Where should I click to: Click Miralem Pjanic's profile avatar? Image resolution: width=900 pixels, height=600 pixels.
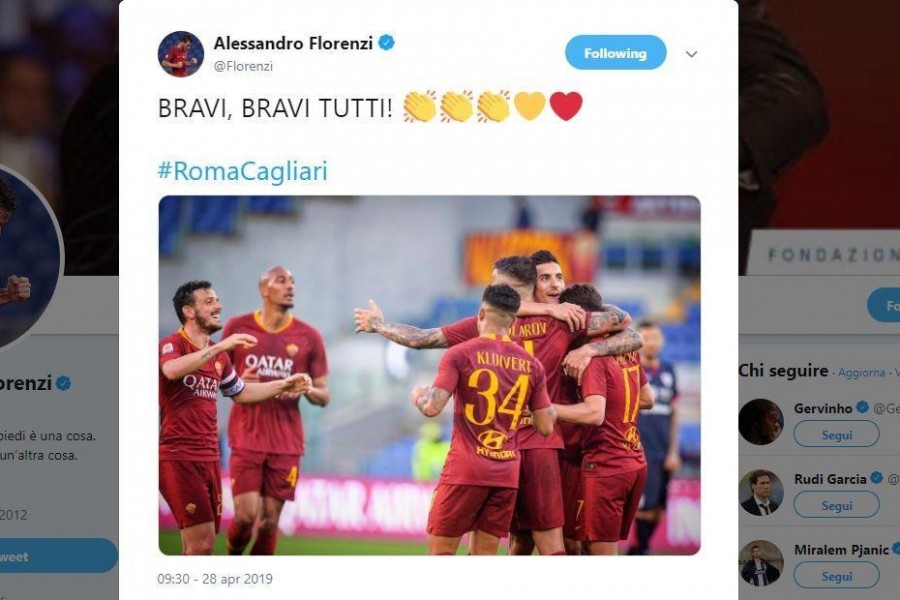(761, 563)
